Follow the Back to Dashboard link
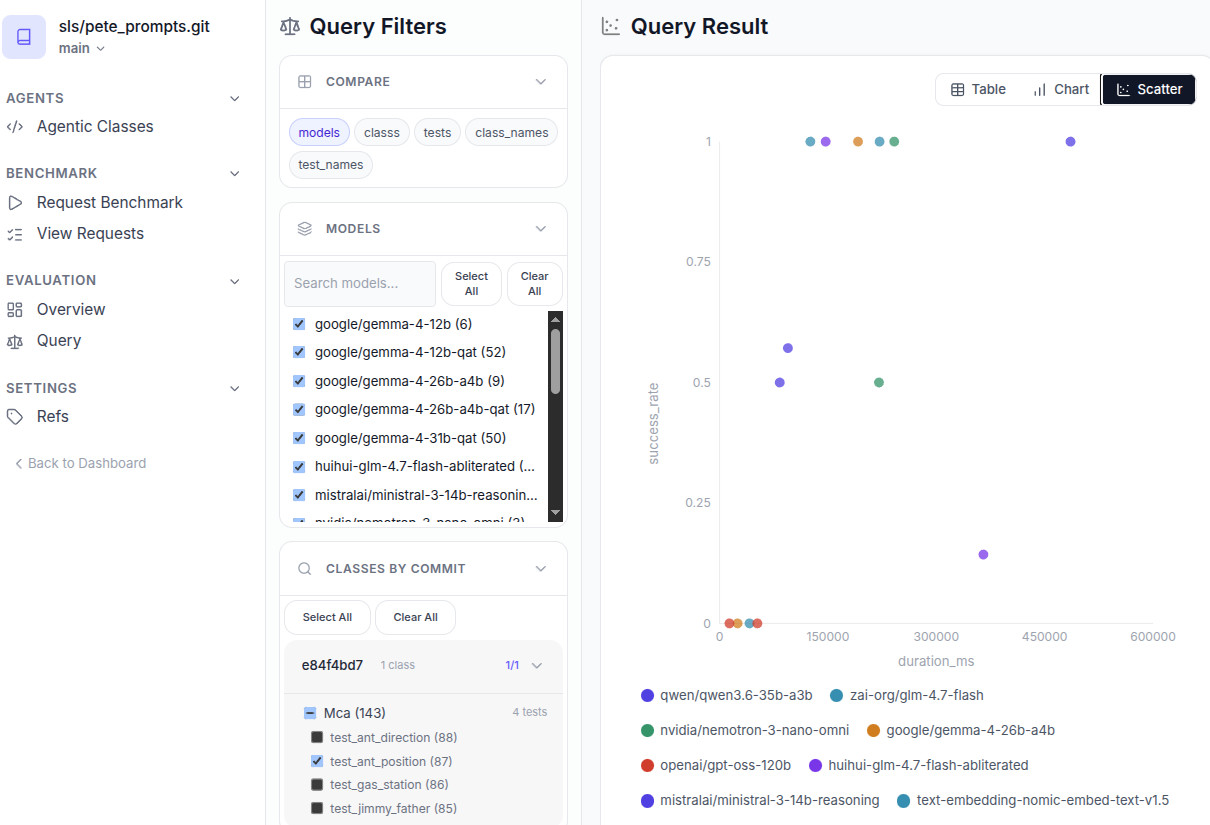 pyautogui.click(x=80, y=463)
